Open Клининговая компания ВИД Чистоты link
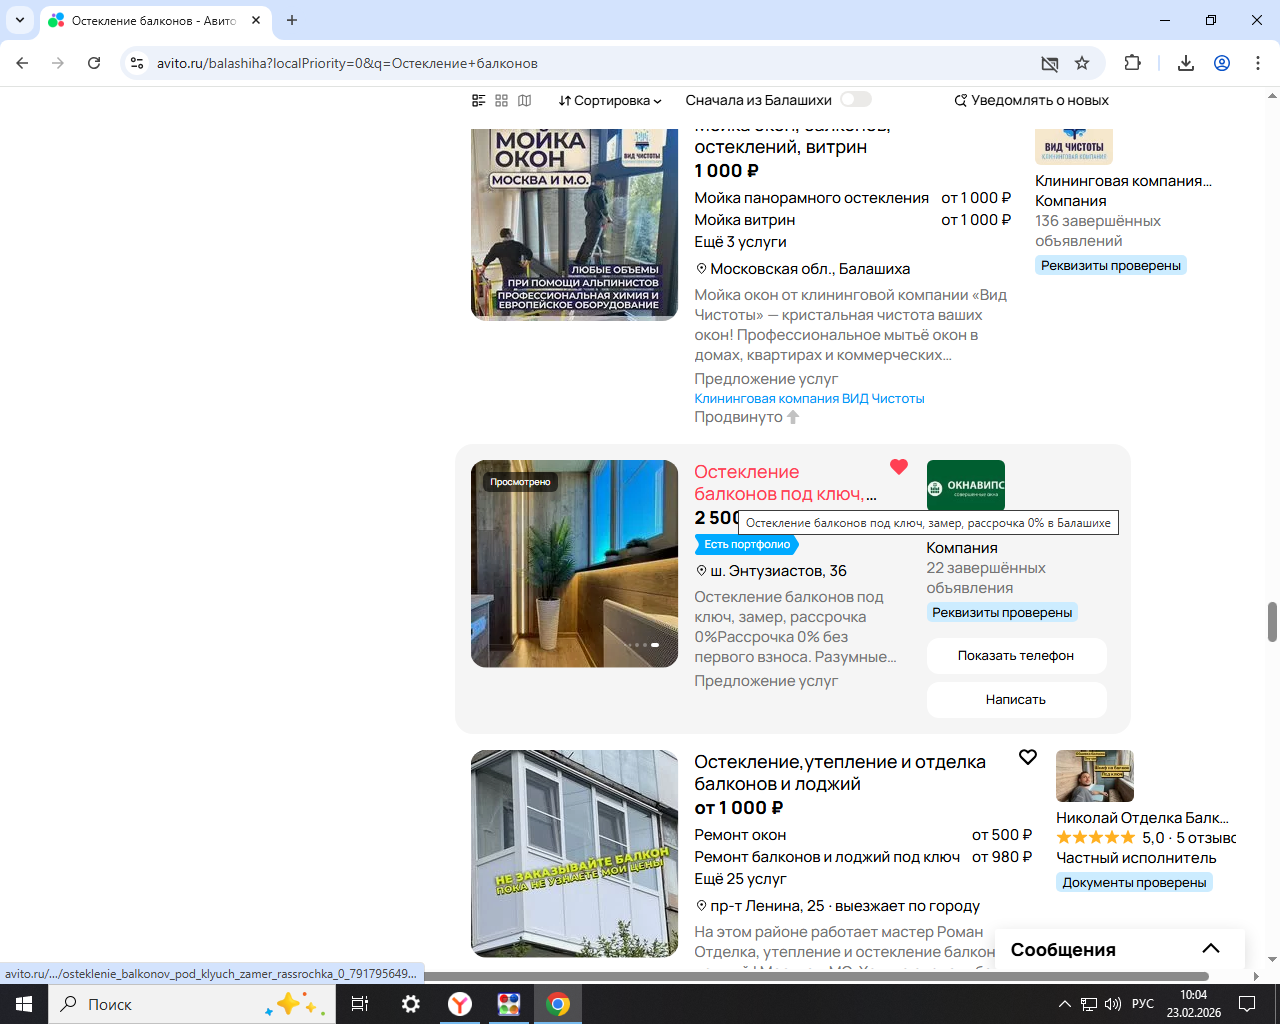1280x1024 pixels. (x=809, y=398)
